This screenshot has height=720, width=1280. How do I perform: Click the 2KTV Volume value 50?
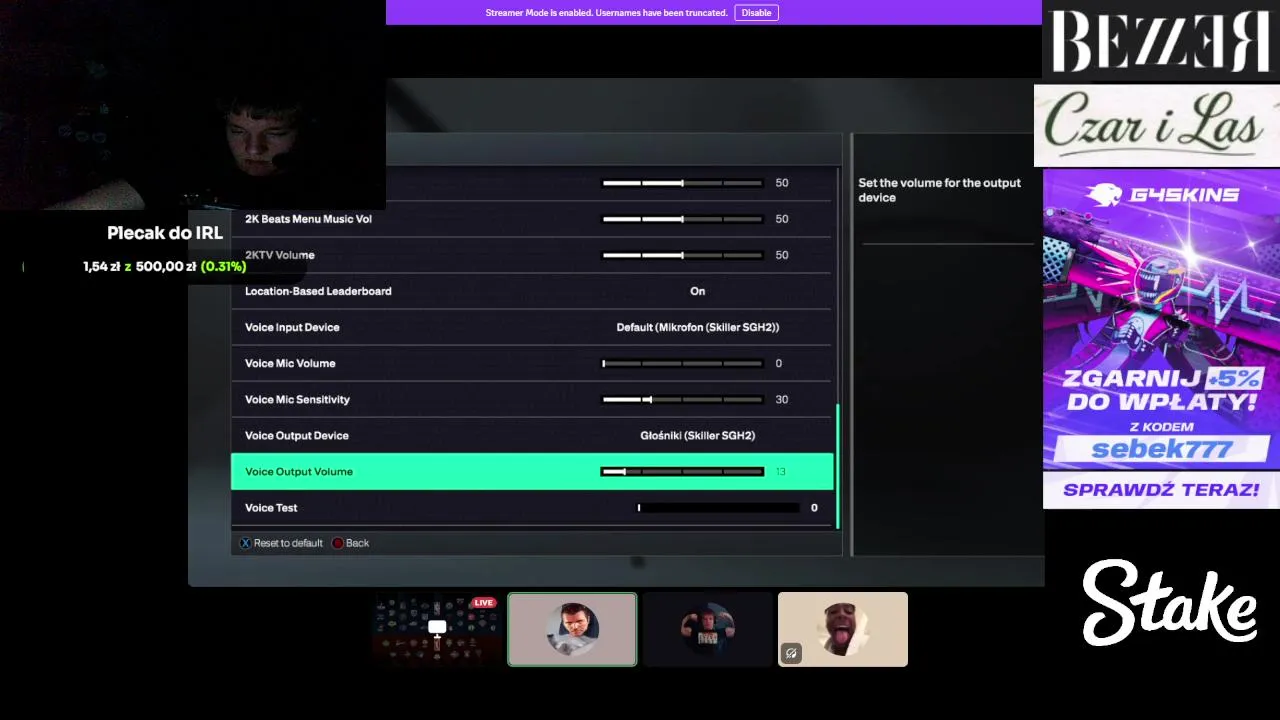[782, 255]
